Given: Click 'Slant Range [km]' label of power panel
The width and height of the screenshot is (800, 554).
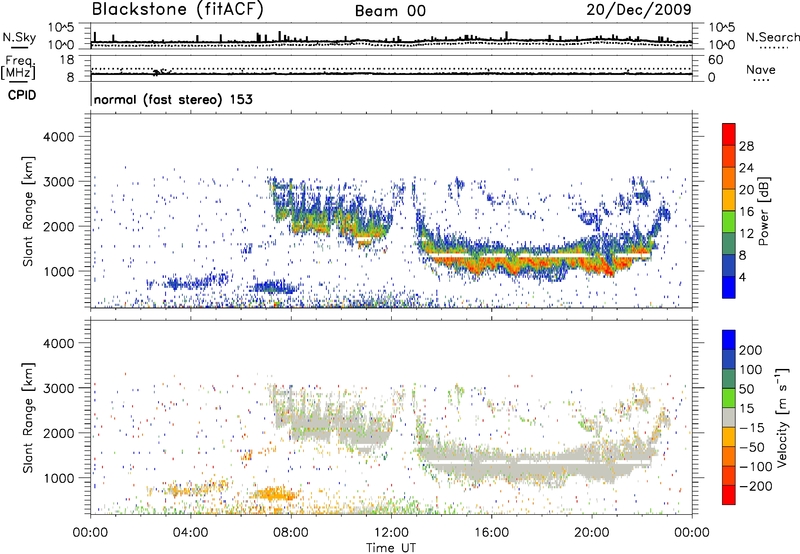Looking at the screenshot, I should [x=28, y=211].
